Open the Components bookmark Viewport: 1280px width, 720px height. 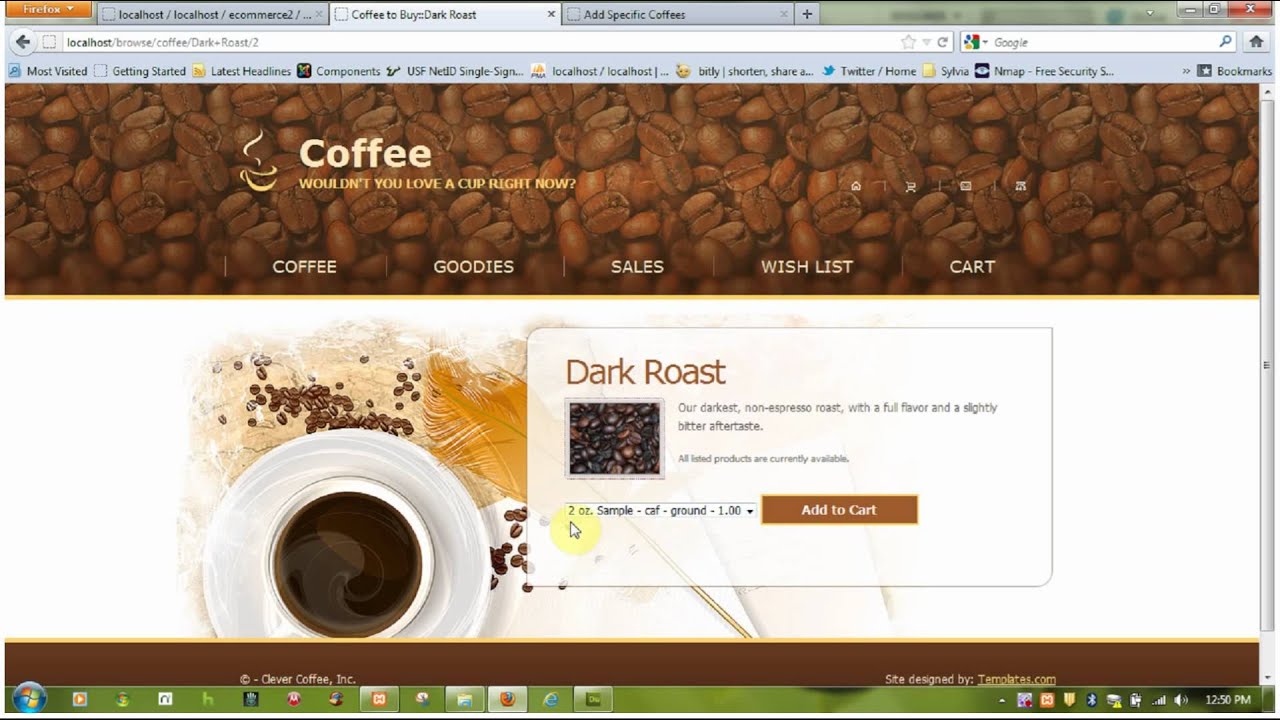338,71
